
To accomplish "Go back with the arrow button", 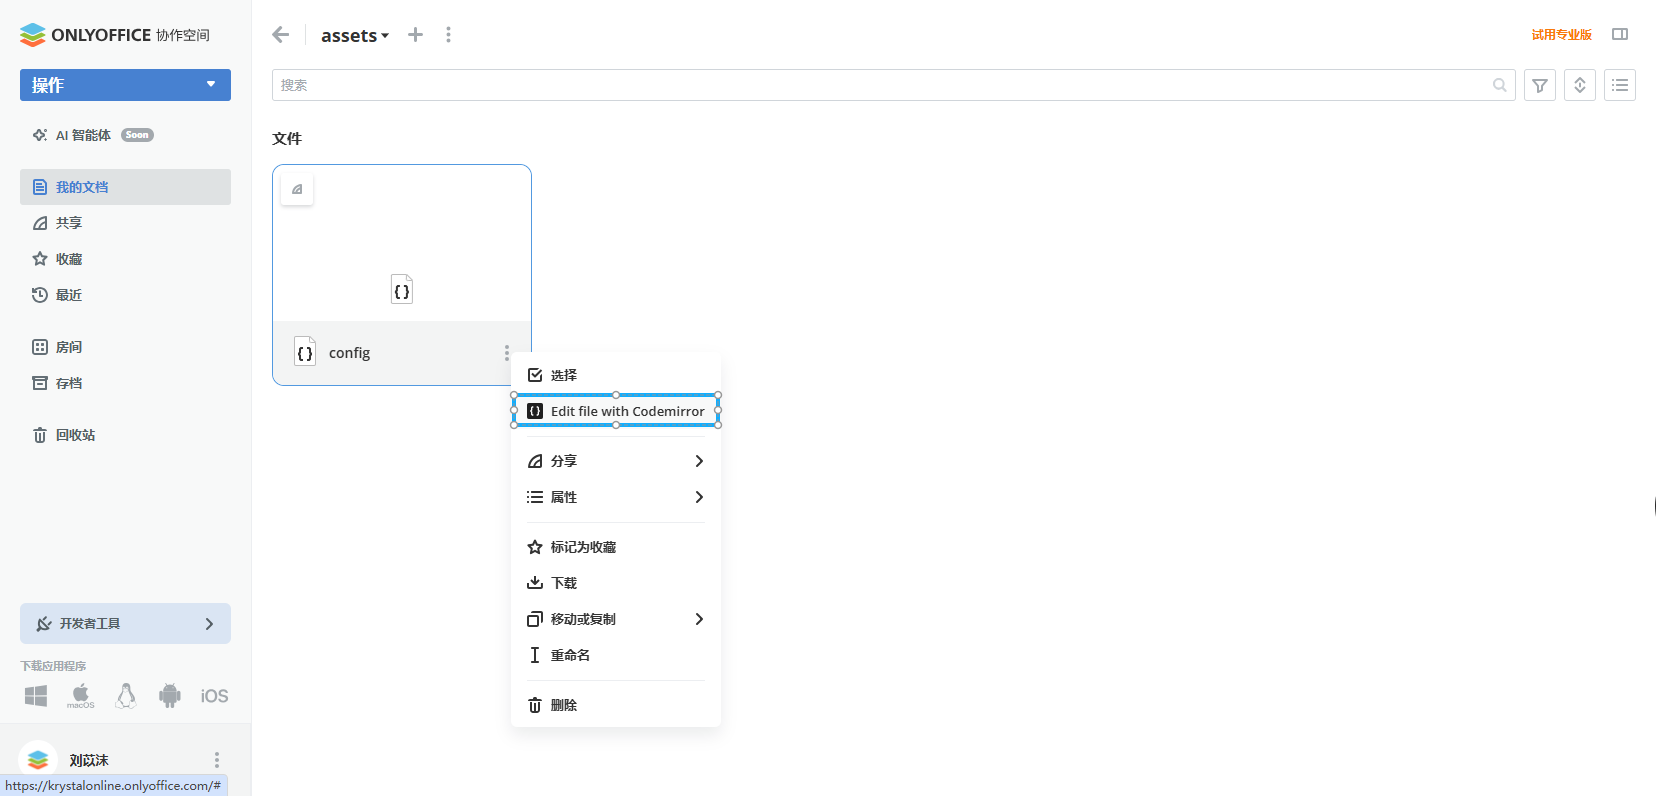I will (281, 35).
